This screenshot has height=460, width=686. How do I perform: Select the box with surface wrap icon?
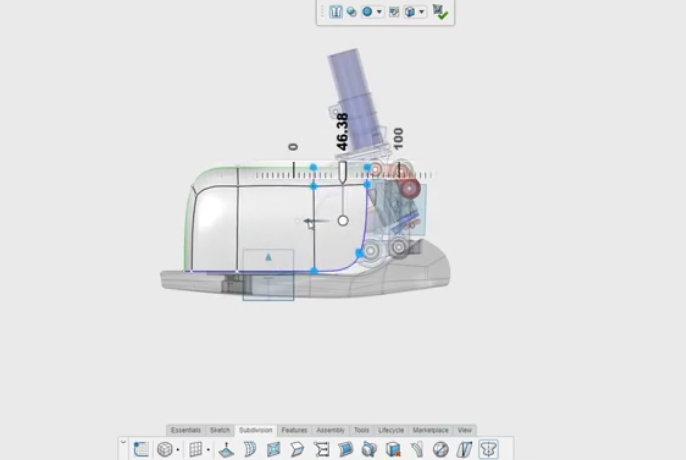point(369,449)
